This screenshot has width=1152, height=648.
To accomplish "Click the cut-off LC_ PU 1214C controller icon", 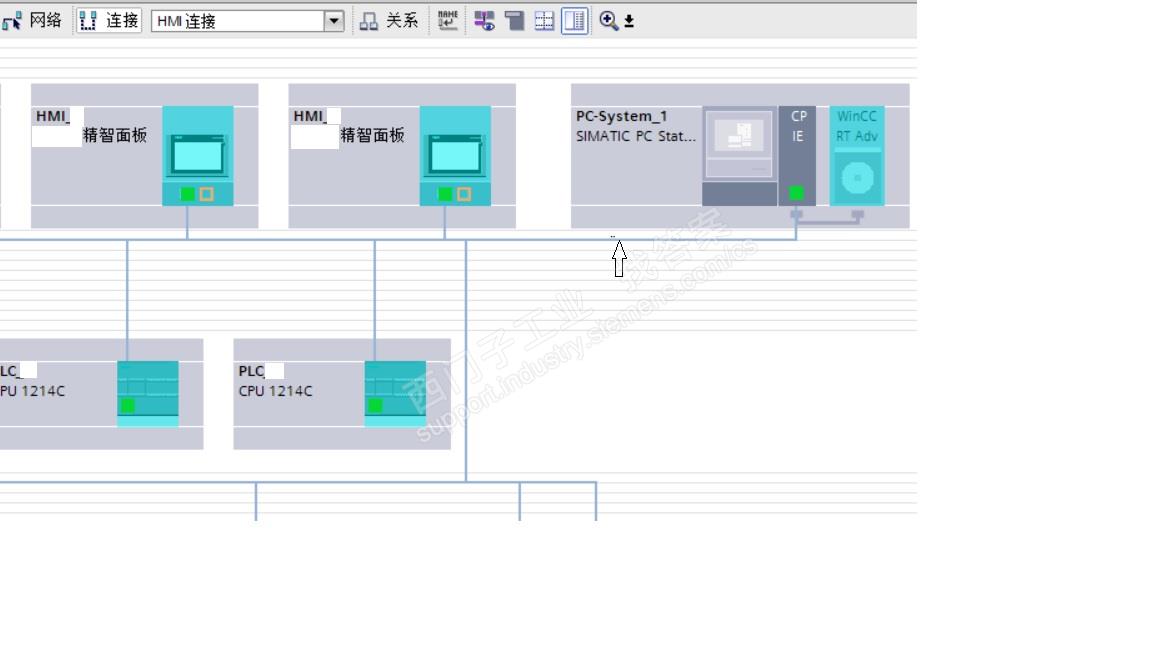I will point(148,394).
